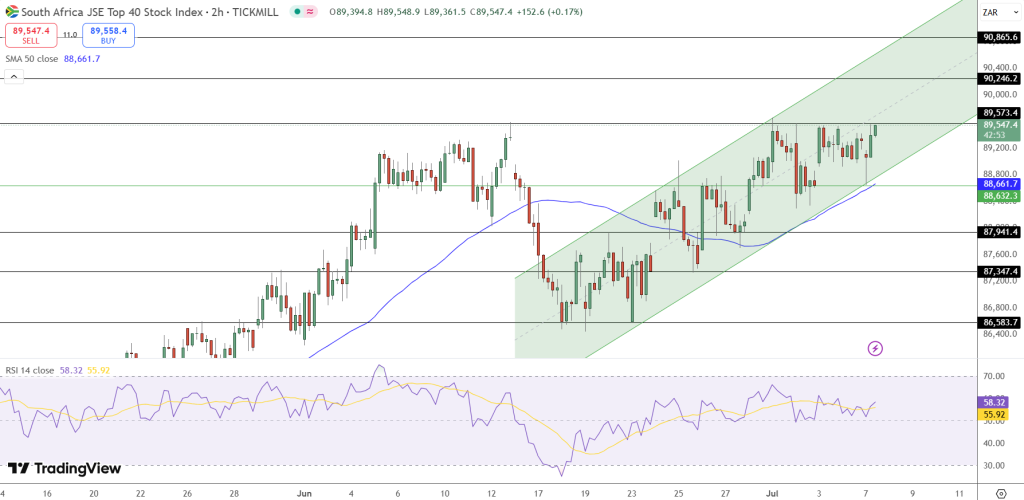
Task: Click the purple RSI axis label 58.32
Action: pyautogui.click(x=995, y=403)
